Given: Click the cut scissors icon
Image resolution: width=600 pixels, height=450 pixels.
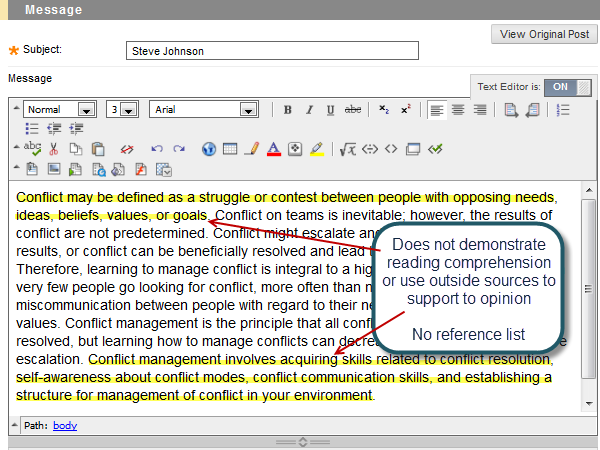Looking at the screenshot, I should click(x=54, y=149).
